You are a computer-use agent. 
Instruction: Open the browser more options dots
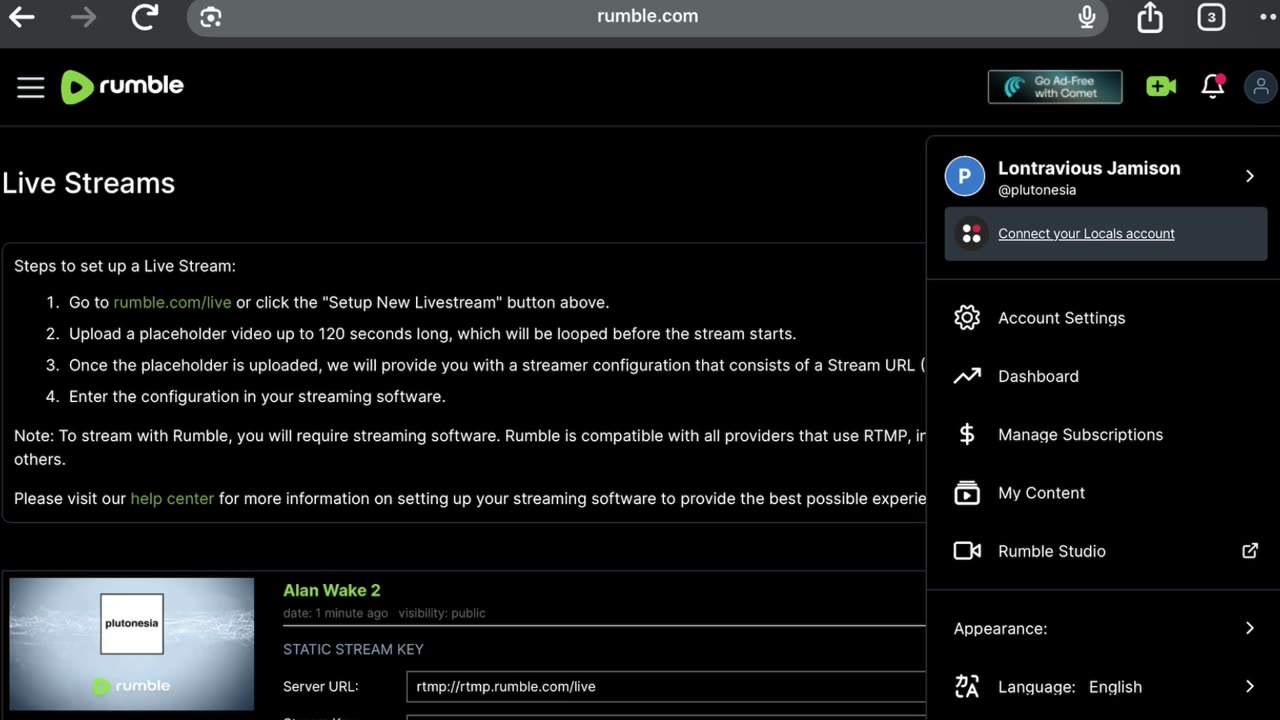tap(1268, 17)
